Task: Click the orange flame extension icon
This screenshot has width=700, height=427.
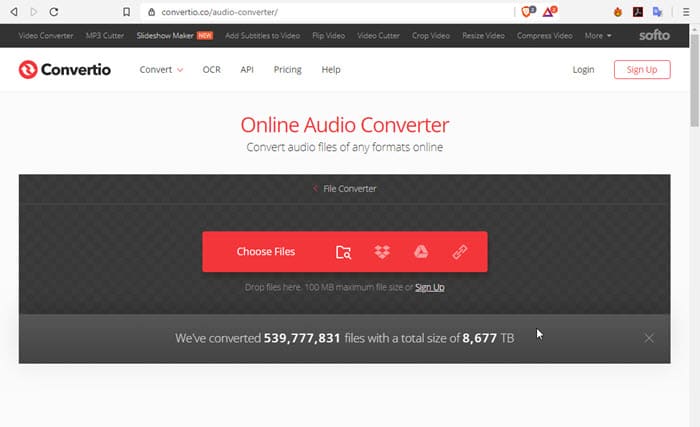Action: point(618,12)
